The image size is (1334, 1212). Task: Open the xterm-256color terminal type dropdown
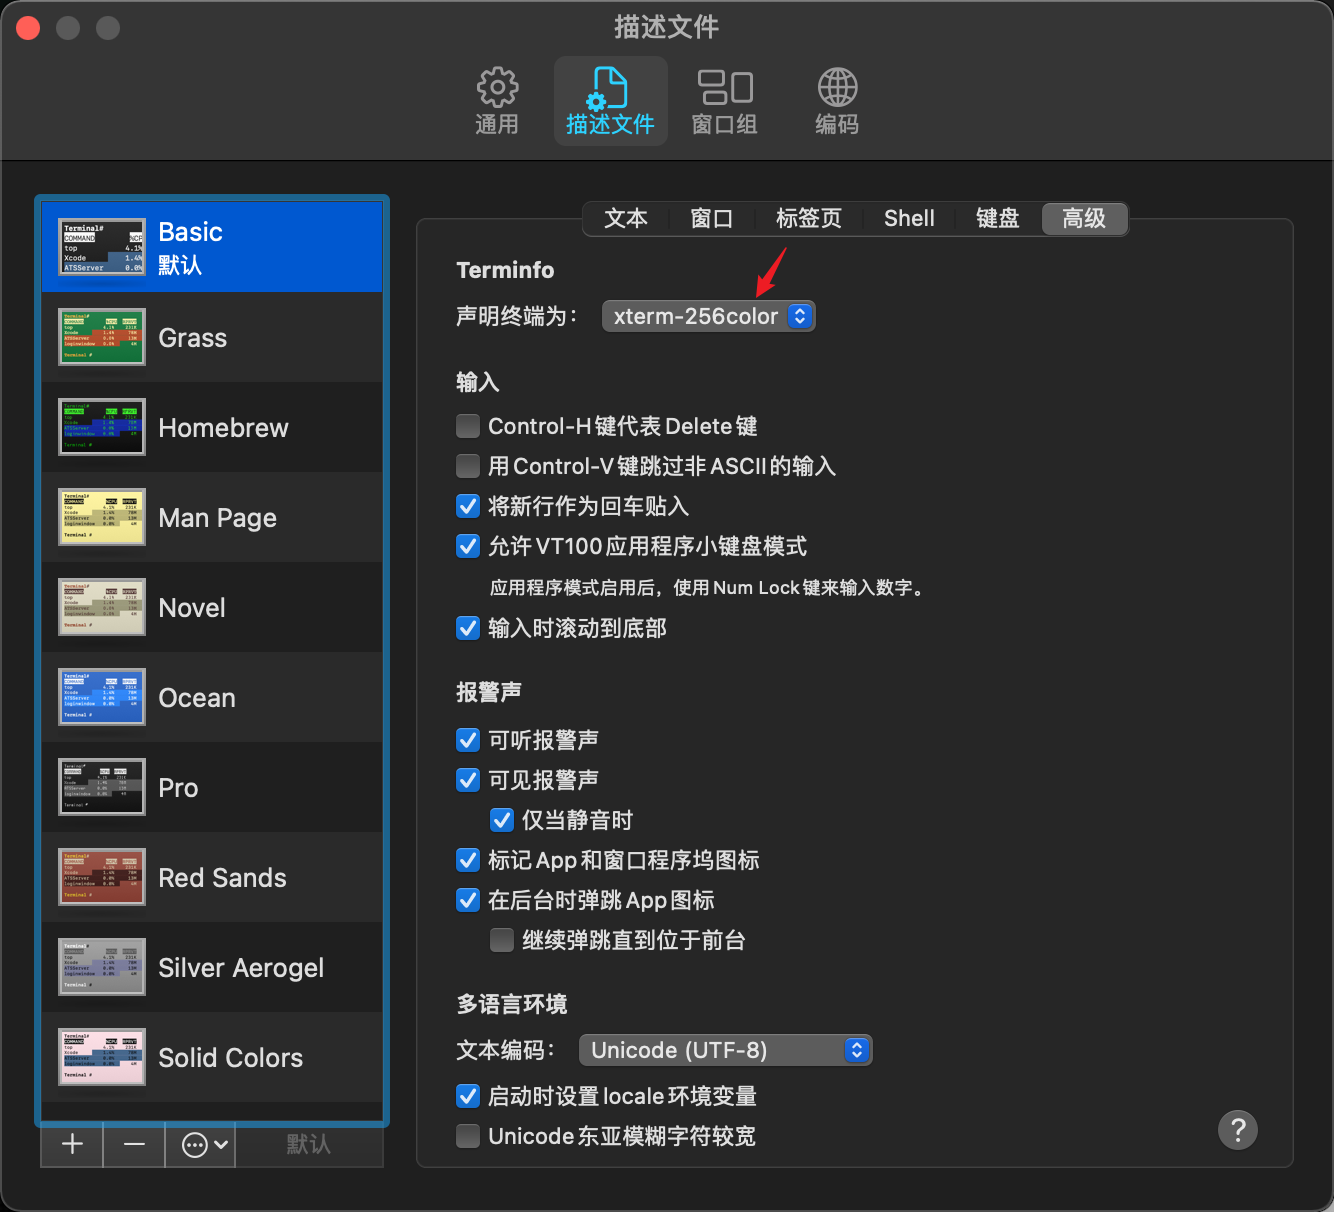point(708,316)
